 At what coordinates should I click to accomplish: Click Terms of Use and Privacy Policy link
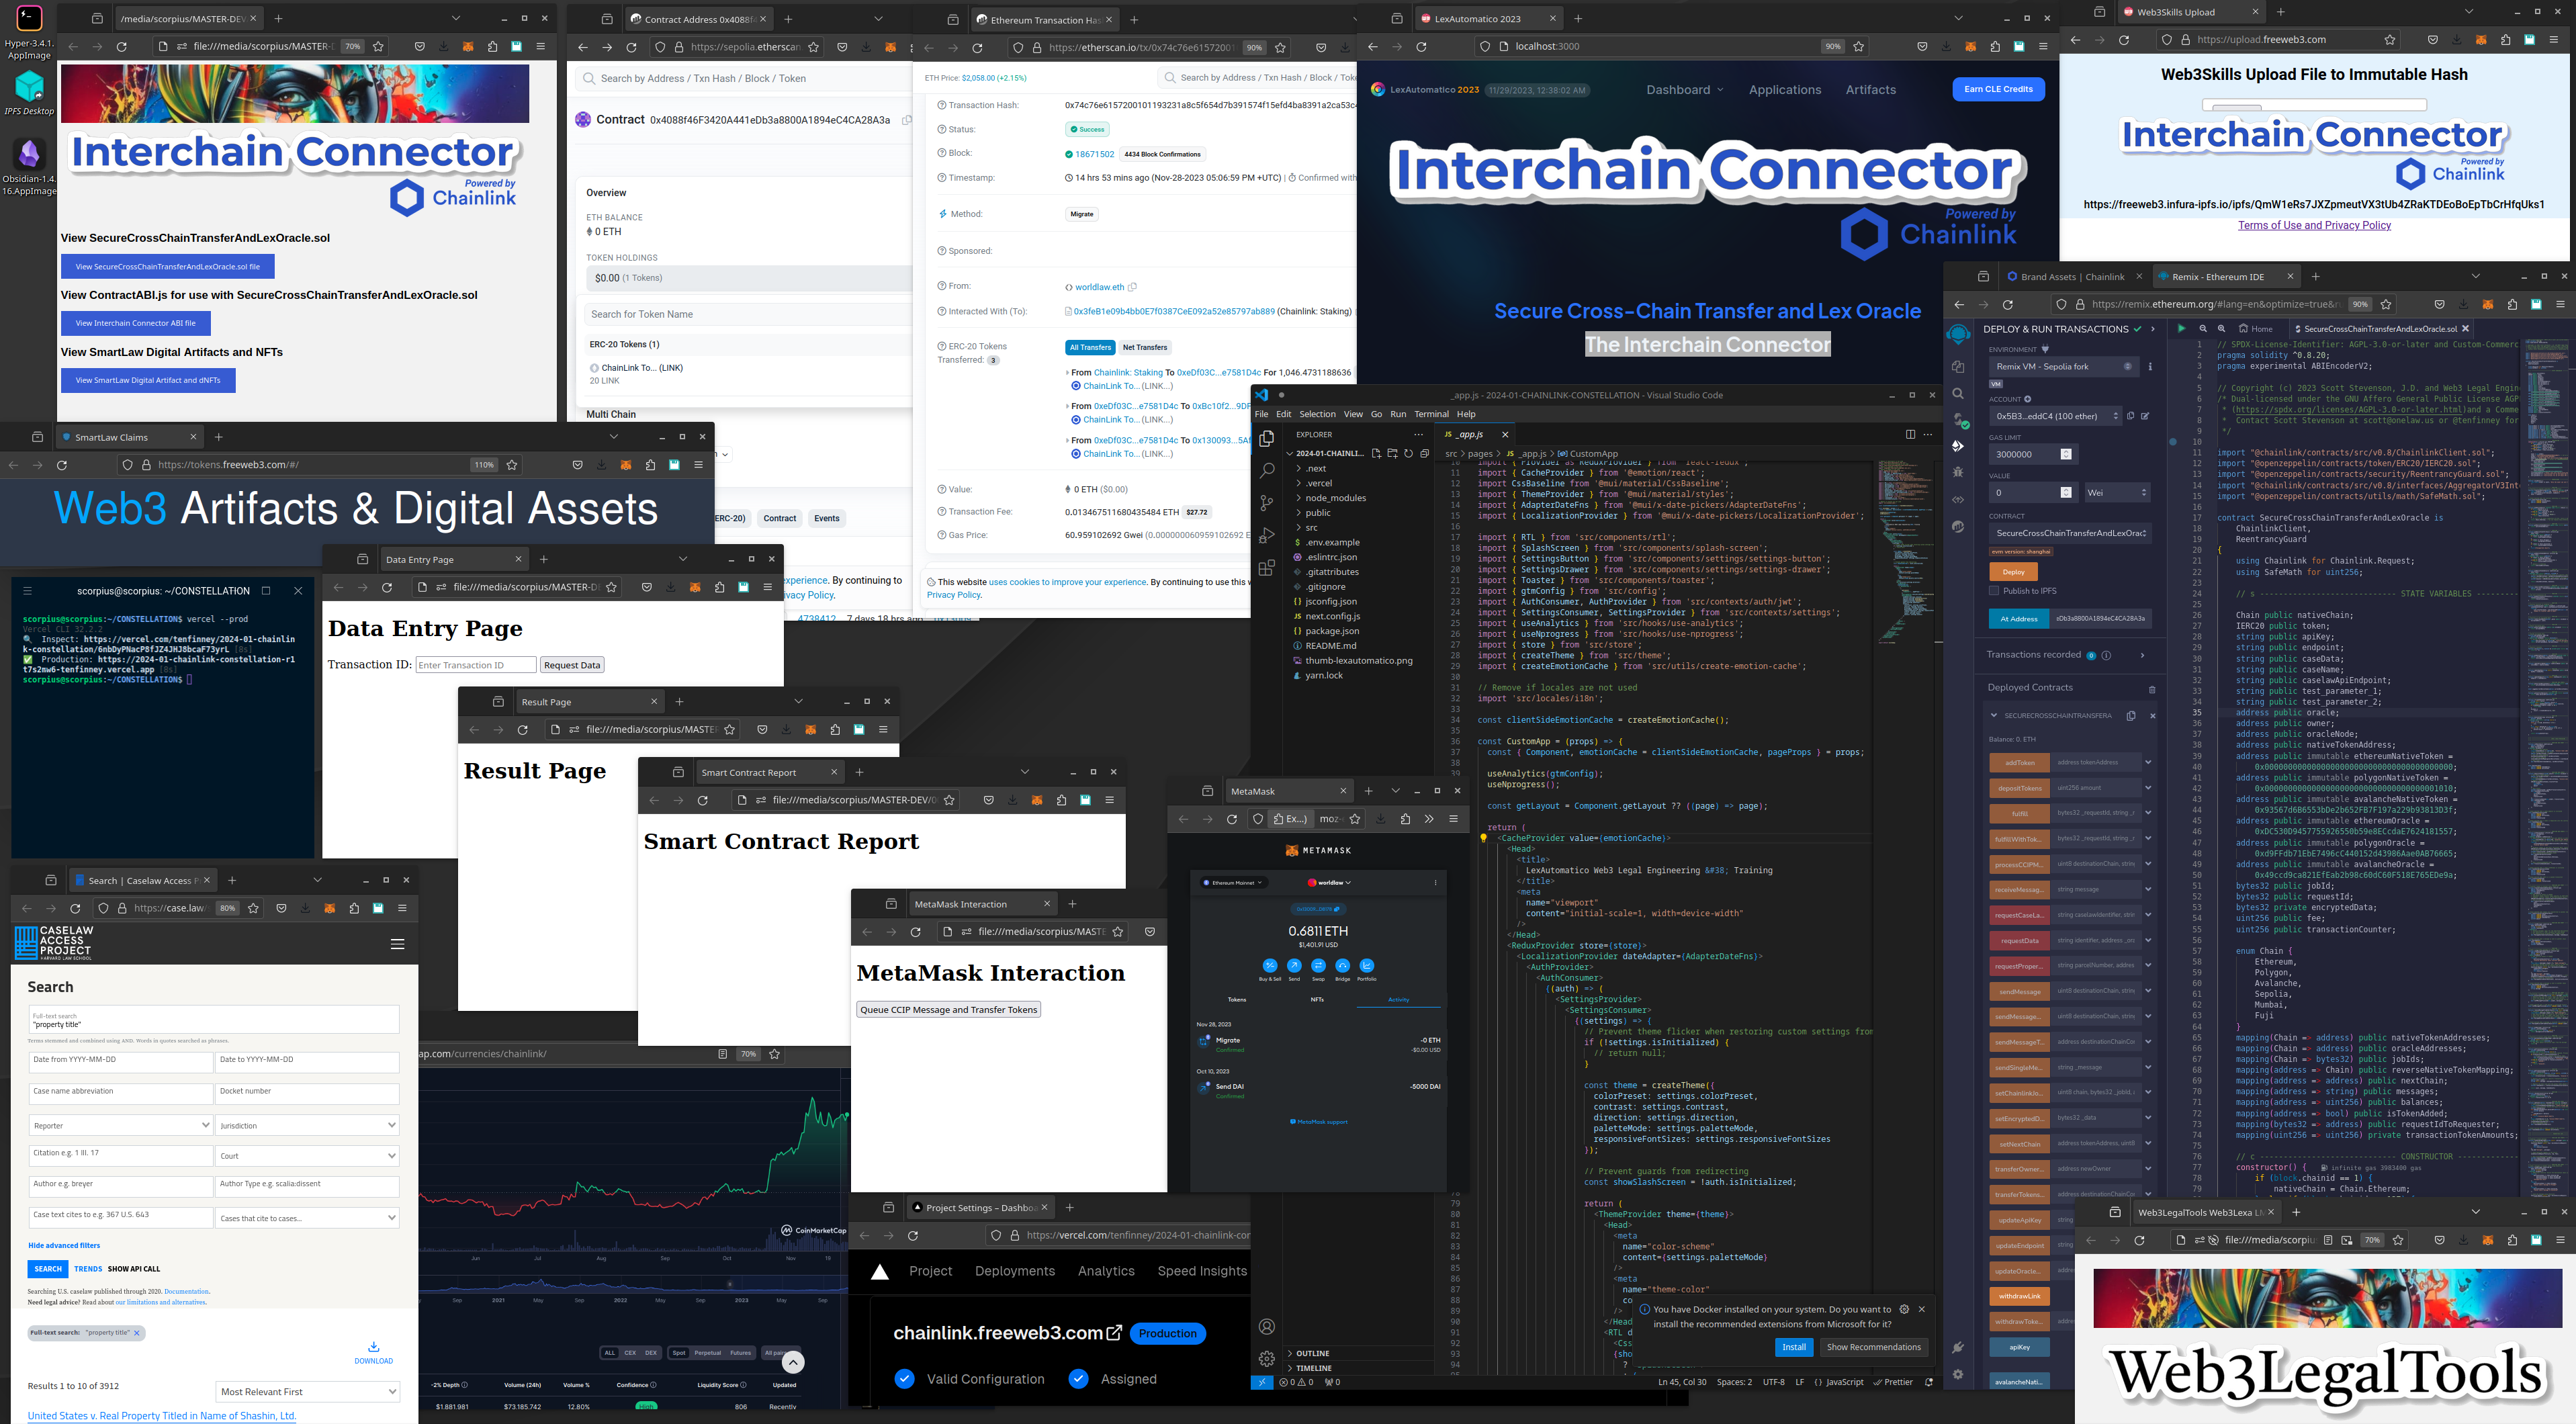[x=2314, y=226]
